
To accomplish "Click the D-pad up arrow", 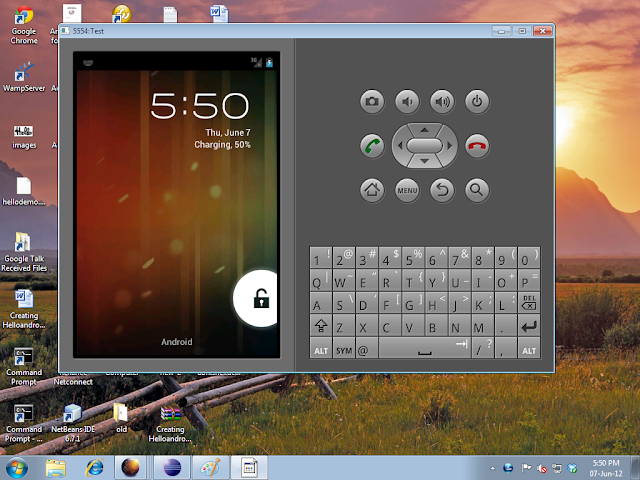I will [x=424, y=130].
